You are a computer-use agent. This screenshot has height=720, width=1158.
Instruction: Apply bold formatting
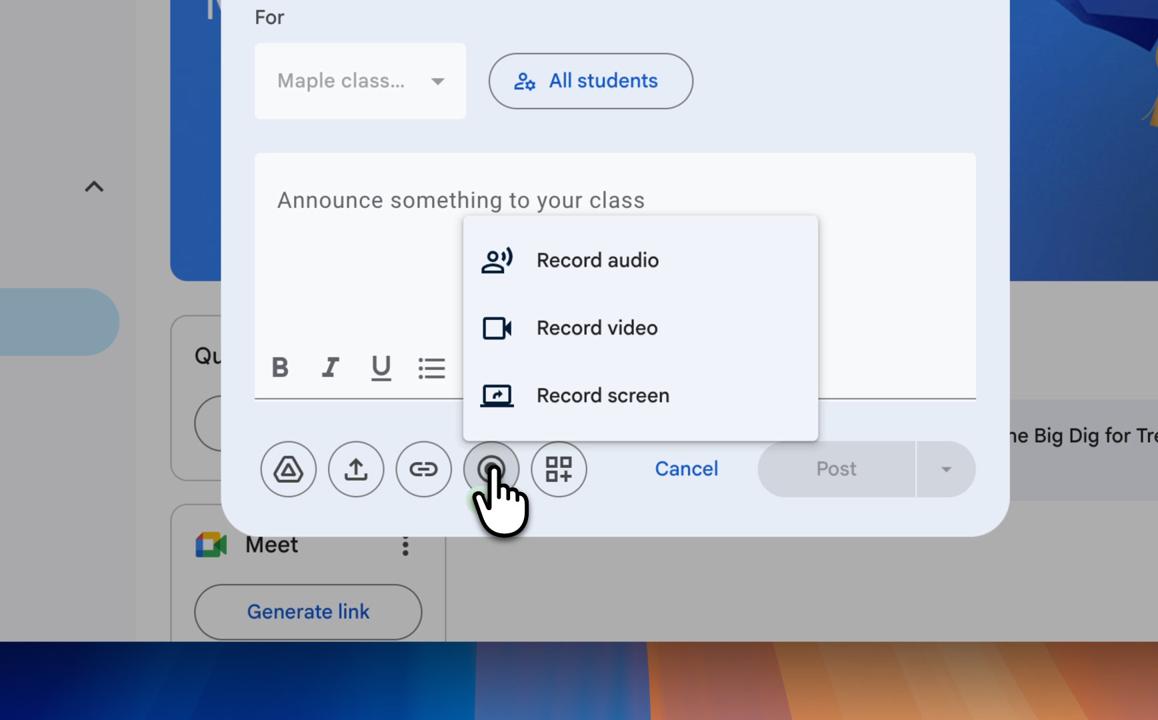point(280,368)
